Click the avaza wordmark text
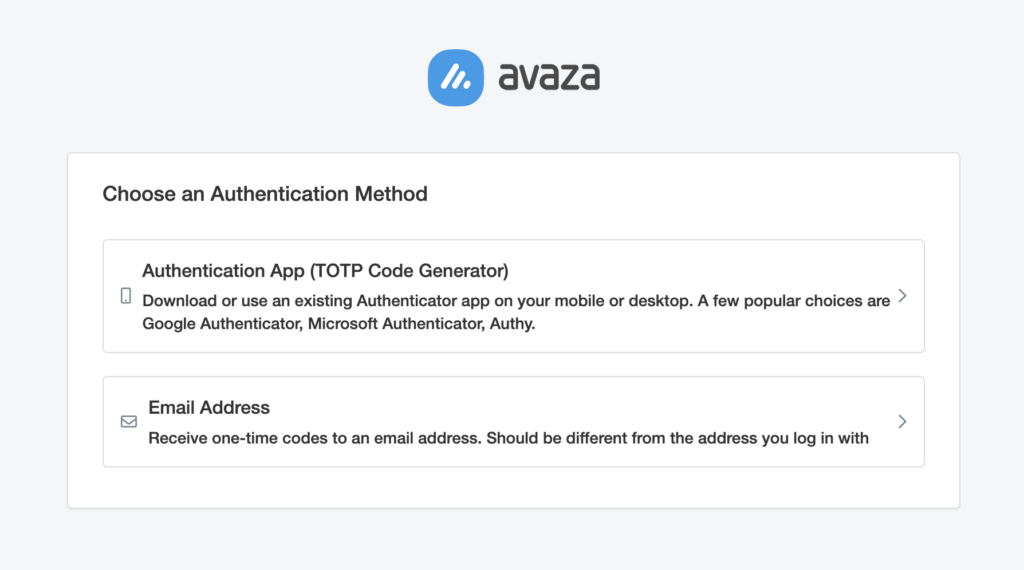 pos(549,77)
